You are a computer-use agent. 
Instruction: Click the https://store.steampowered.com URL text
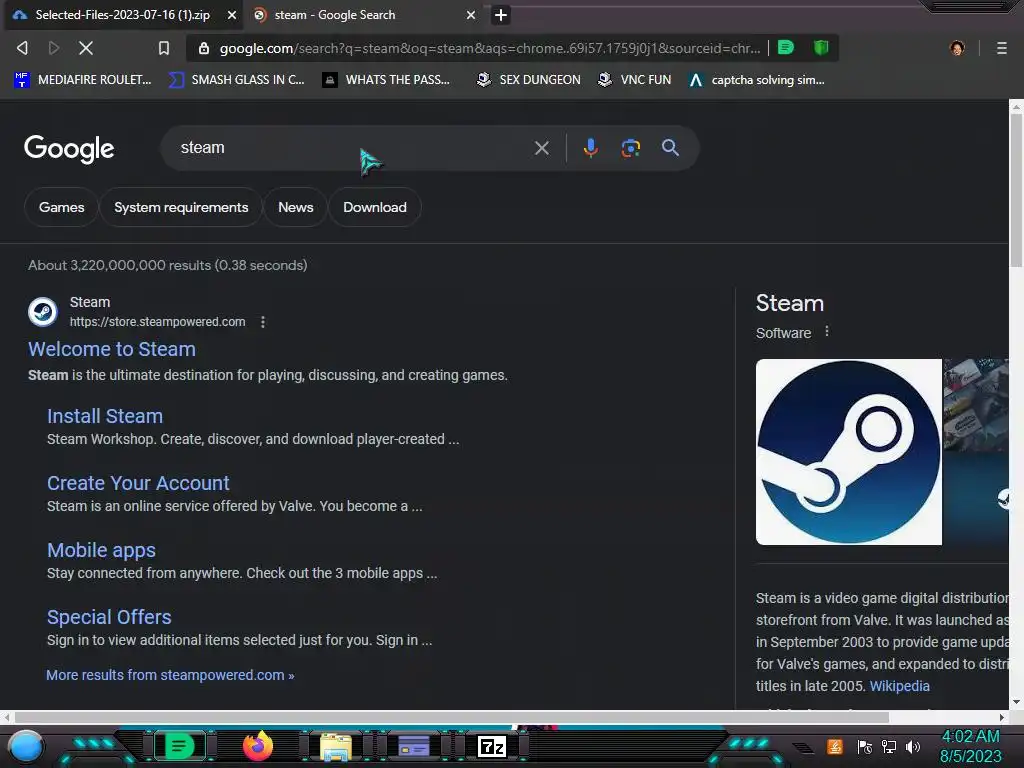click(157, 322)
